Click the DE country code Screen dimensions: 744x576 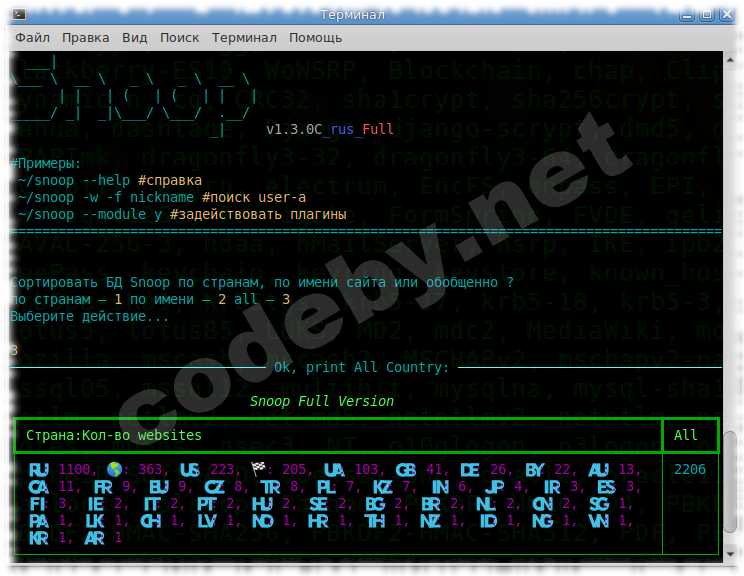point(470,470)
